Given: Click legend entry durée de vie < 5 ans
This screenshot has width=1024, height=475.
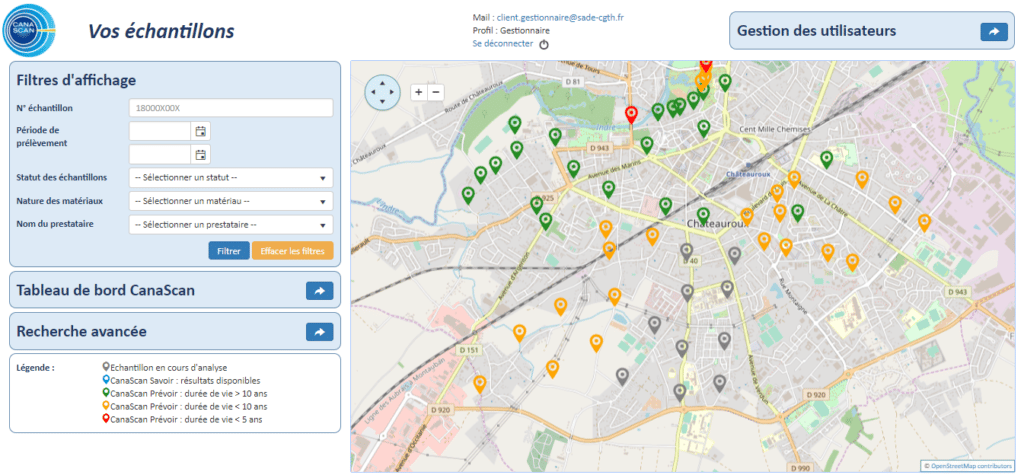Looking at the screenshot, I should pyautogui.click(x=185, y=419).
